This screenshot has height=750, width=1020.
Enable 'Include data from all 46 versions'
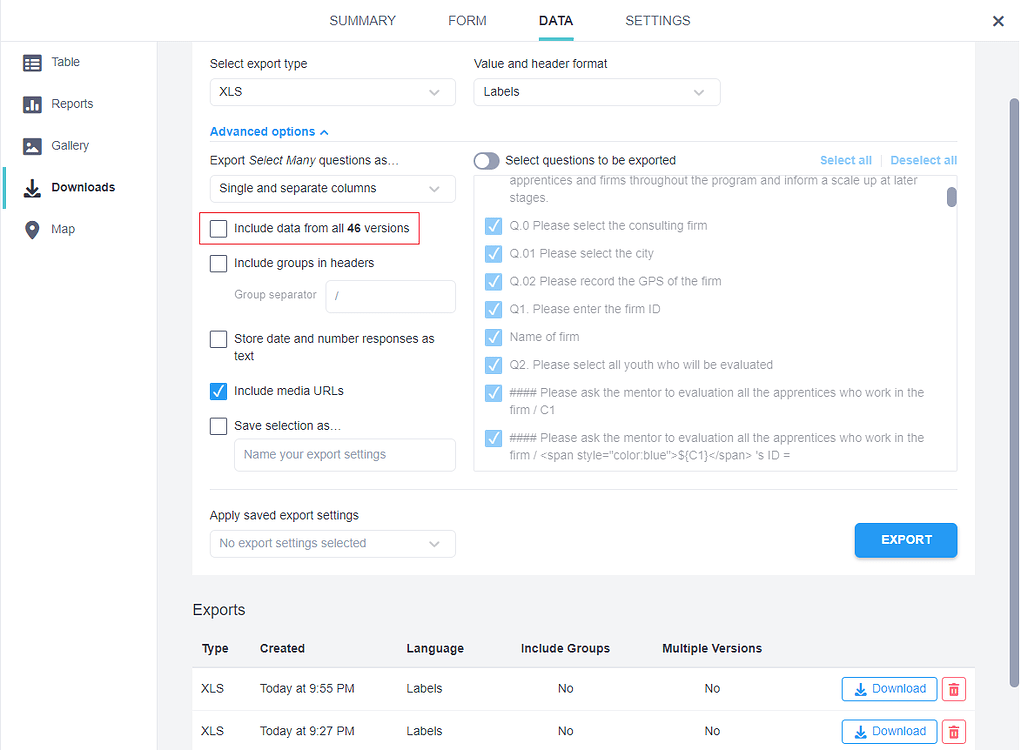coord(218,228)
